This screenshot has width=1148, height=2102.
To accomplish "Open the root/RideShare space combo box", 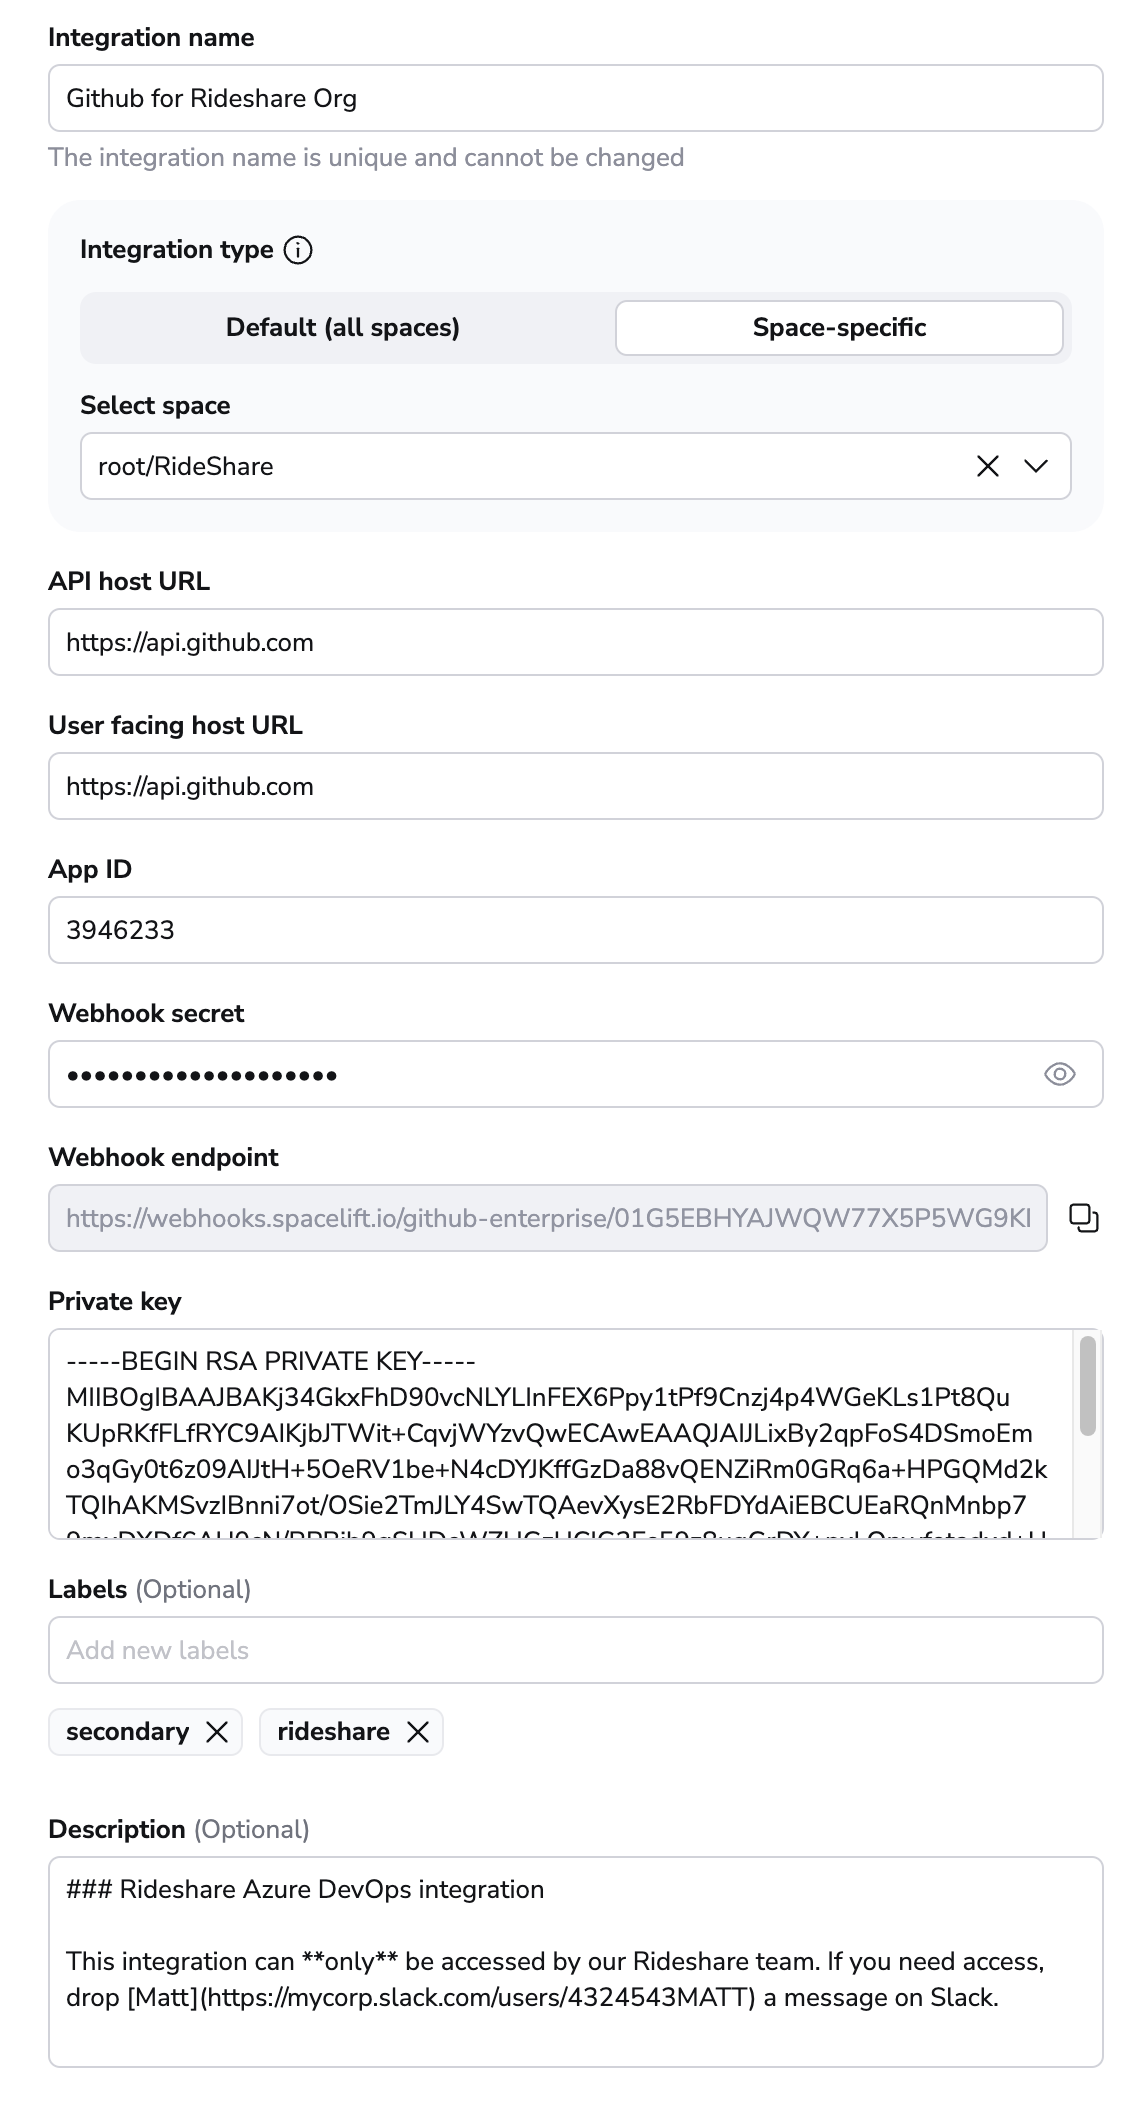I will point(500,466).
